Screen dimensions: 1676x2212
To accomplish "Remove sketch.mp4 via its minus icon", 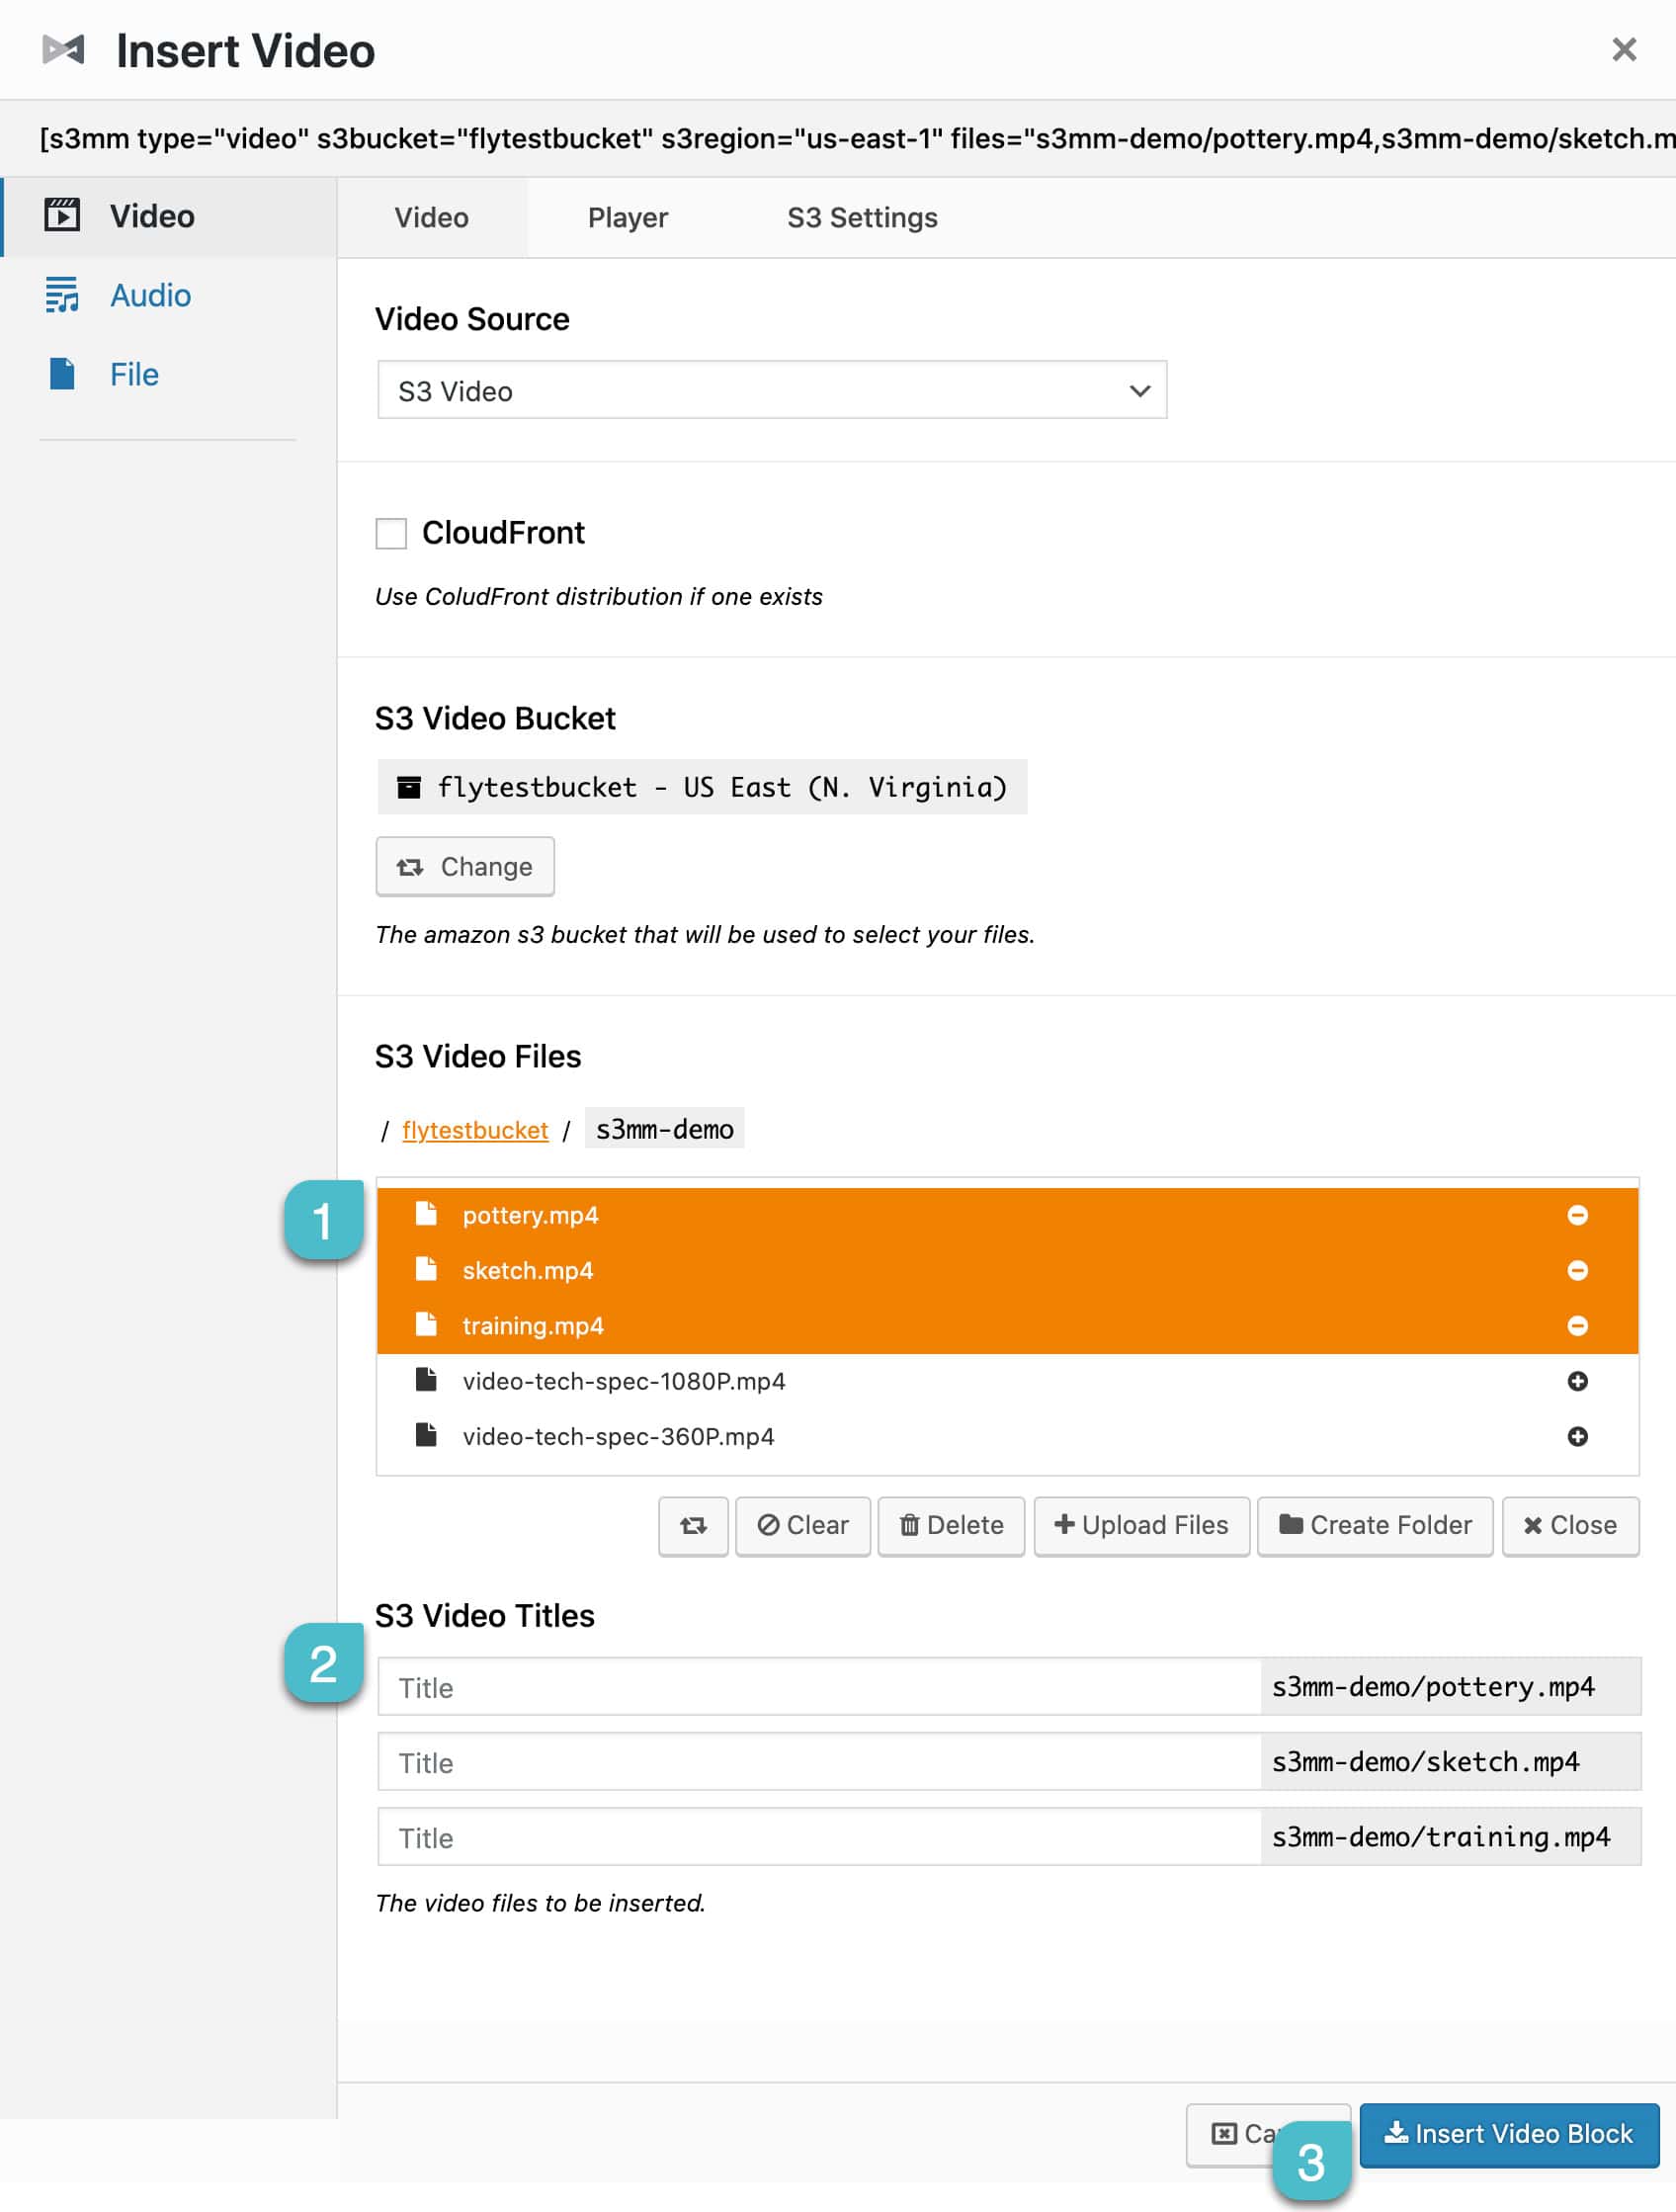I will [1577, 1270].
